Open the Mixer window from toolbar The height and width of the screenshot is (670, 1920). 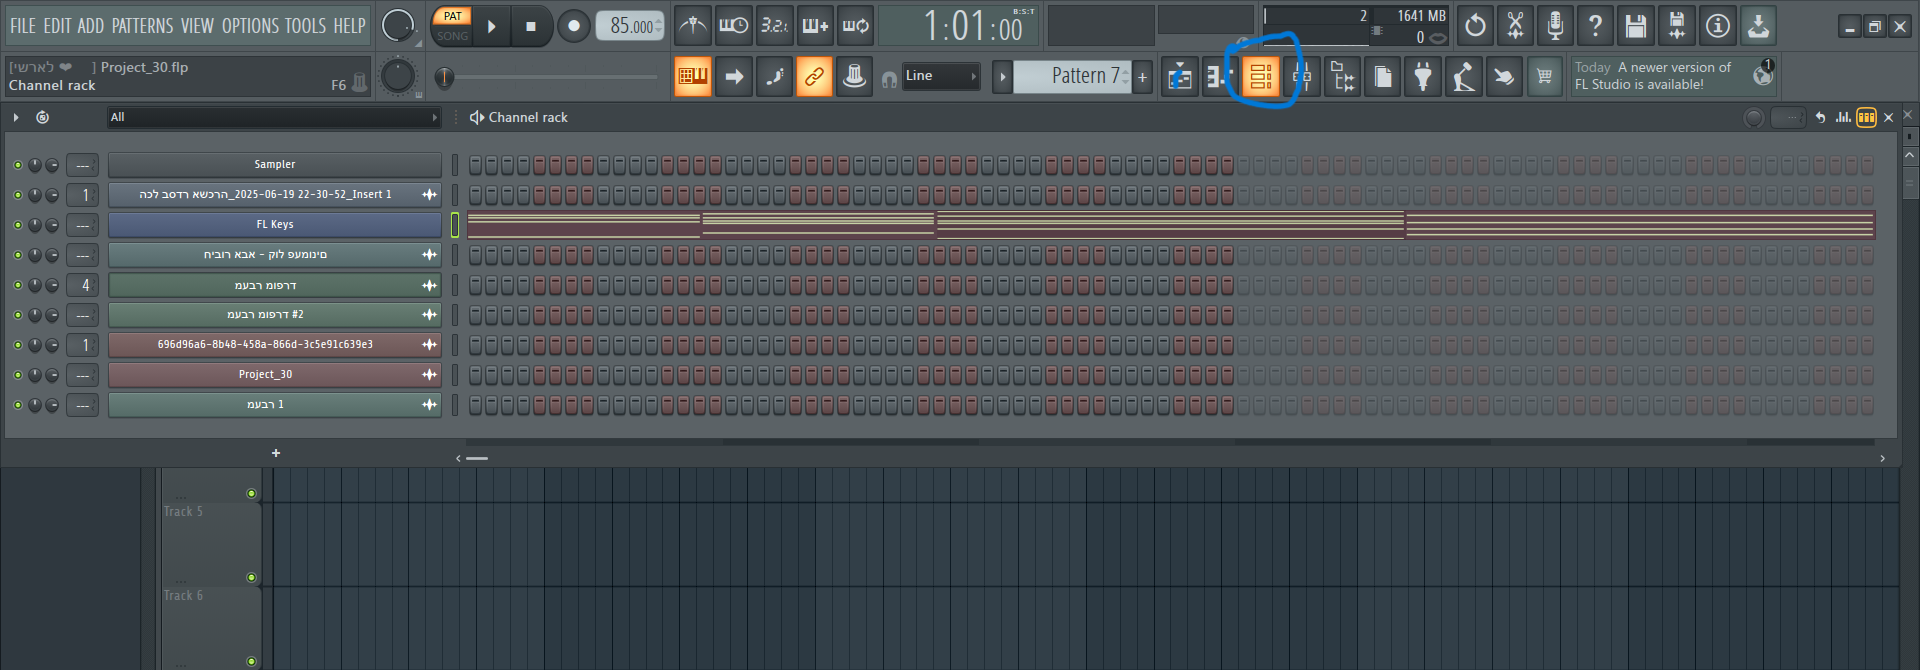pos(1302,77)
